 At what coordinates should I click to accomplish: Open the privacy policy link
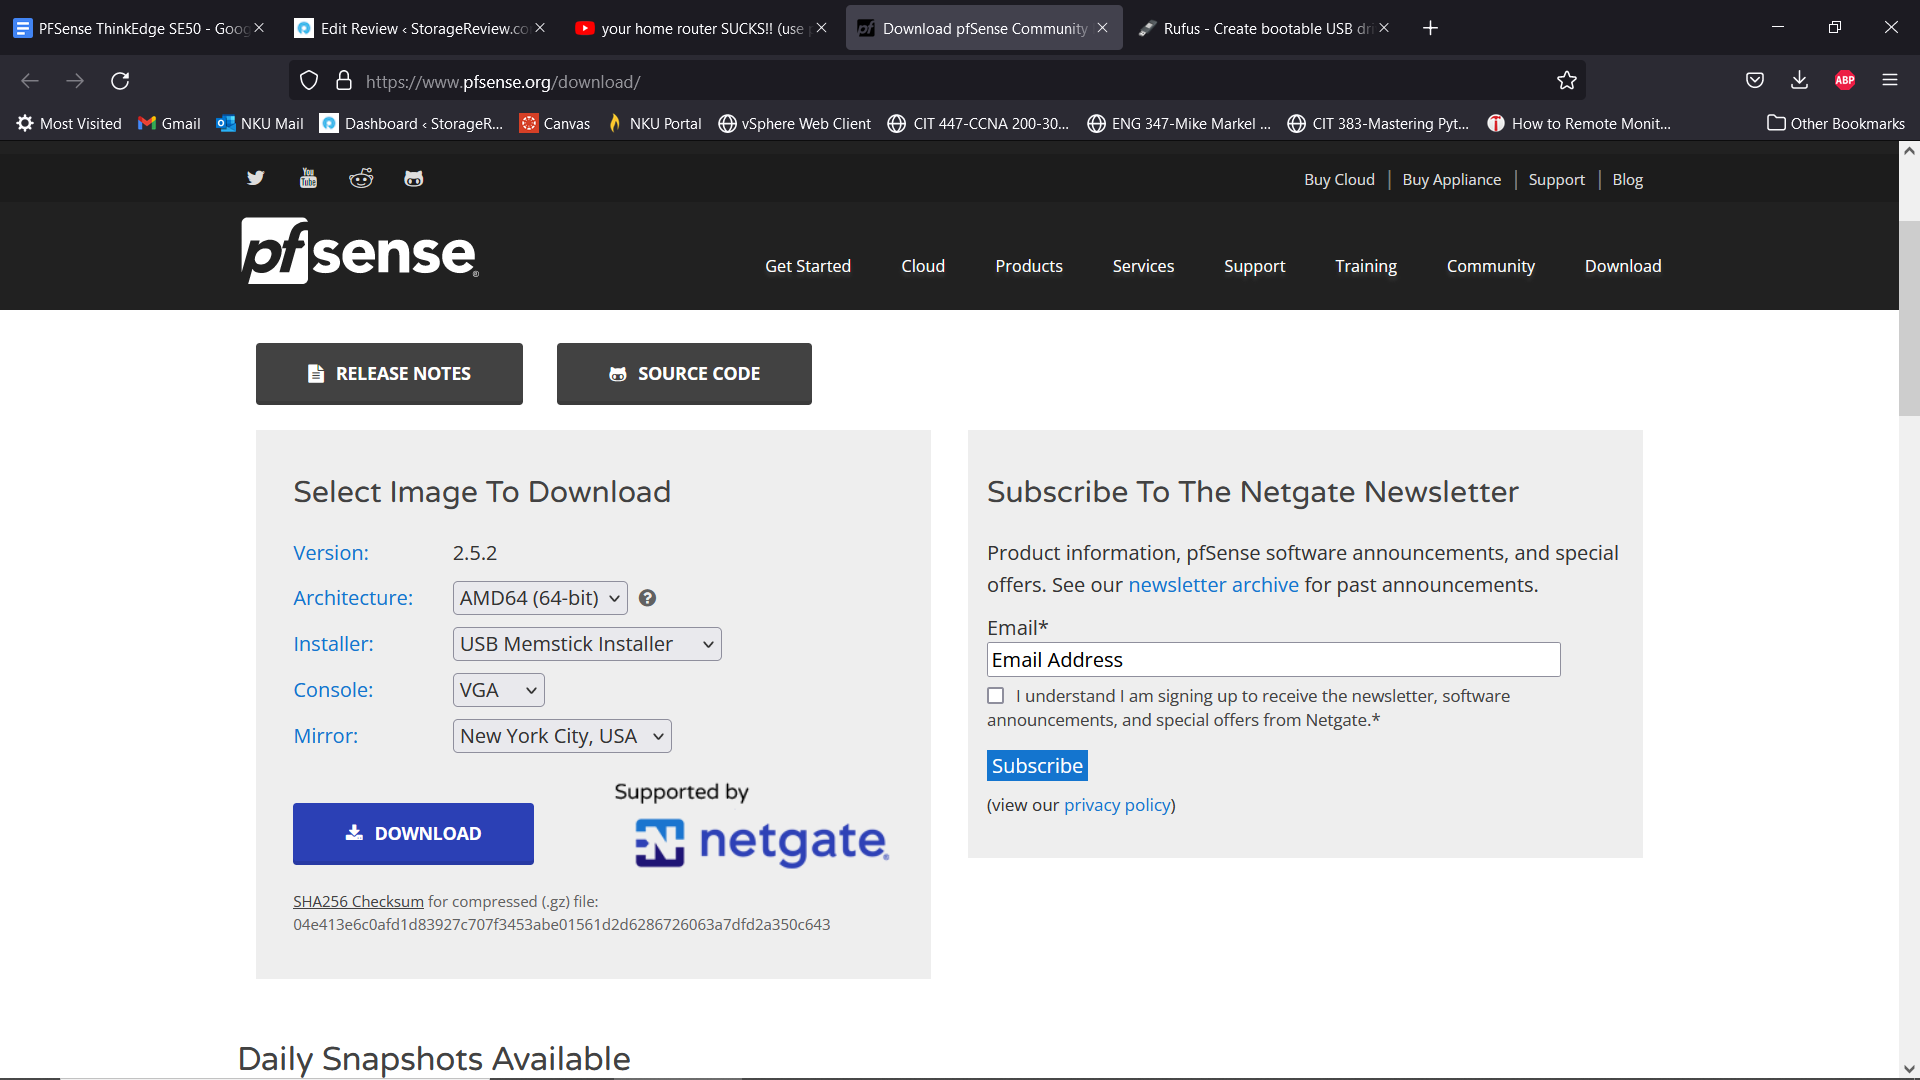(1117, 805)
